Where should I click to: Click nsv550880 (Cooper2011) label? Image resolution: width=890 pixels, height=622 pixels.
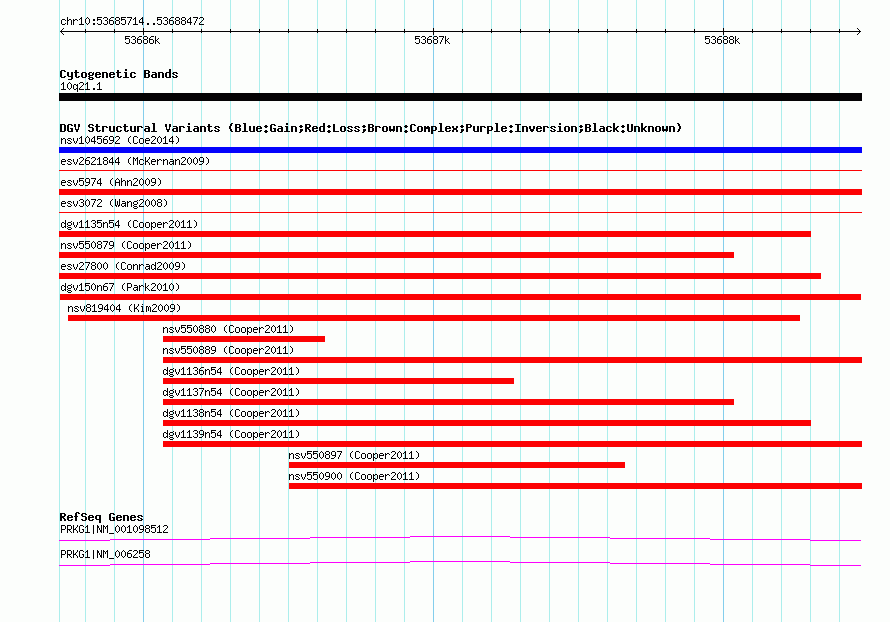(x=228, y=329)
